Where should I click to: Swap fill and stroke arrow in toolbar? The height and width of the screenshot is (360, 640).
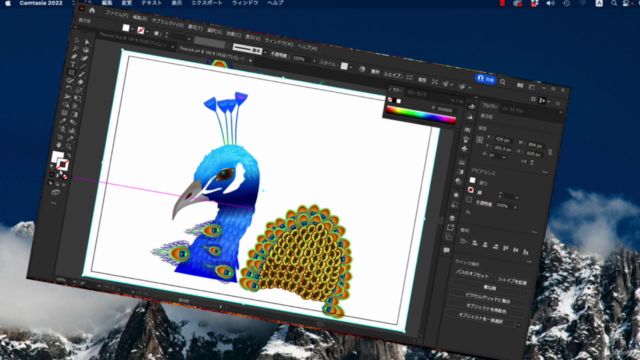[x=69, y=156]
